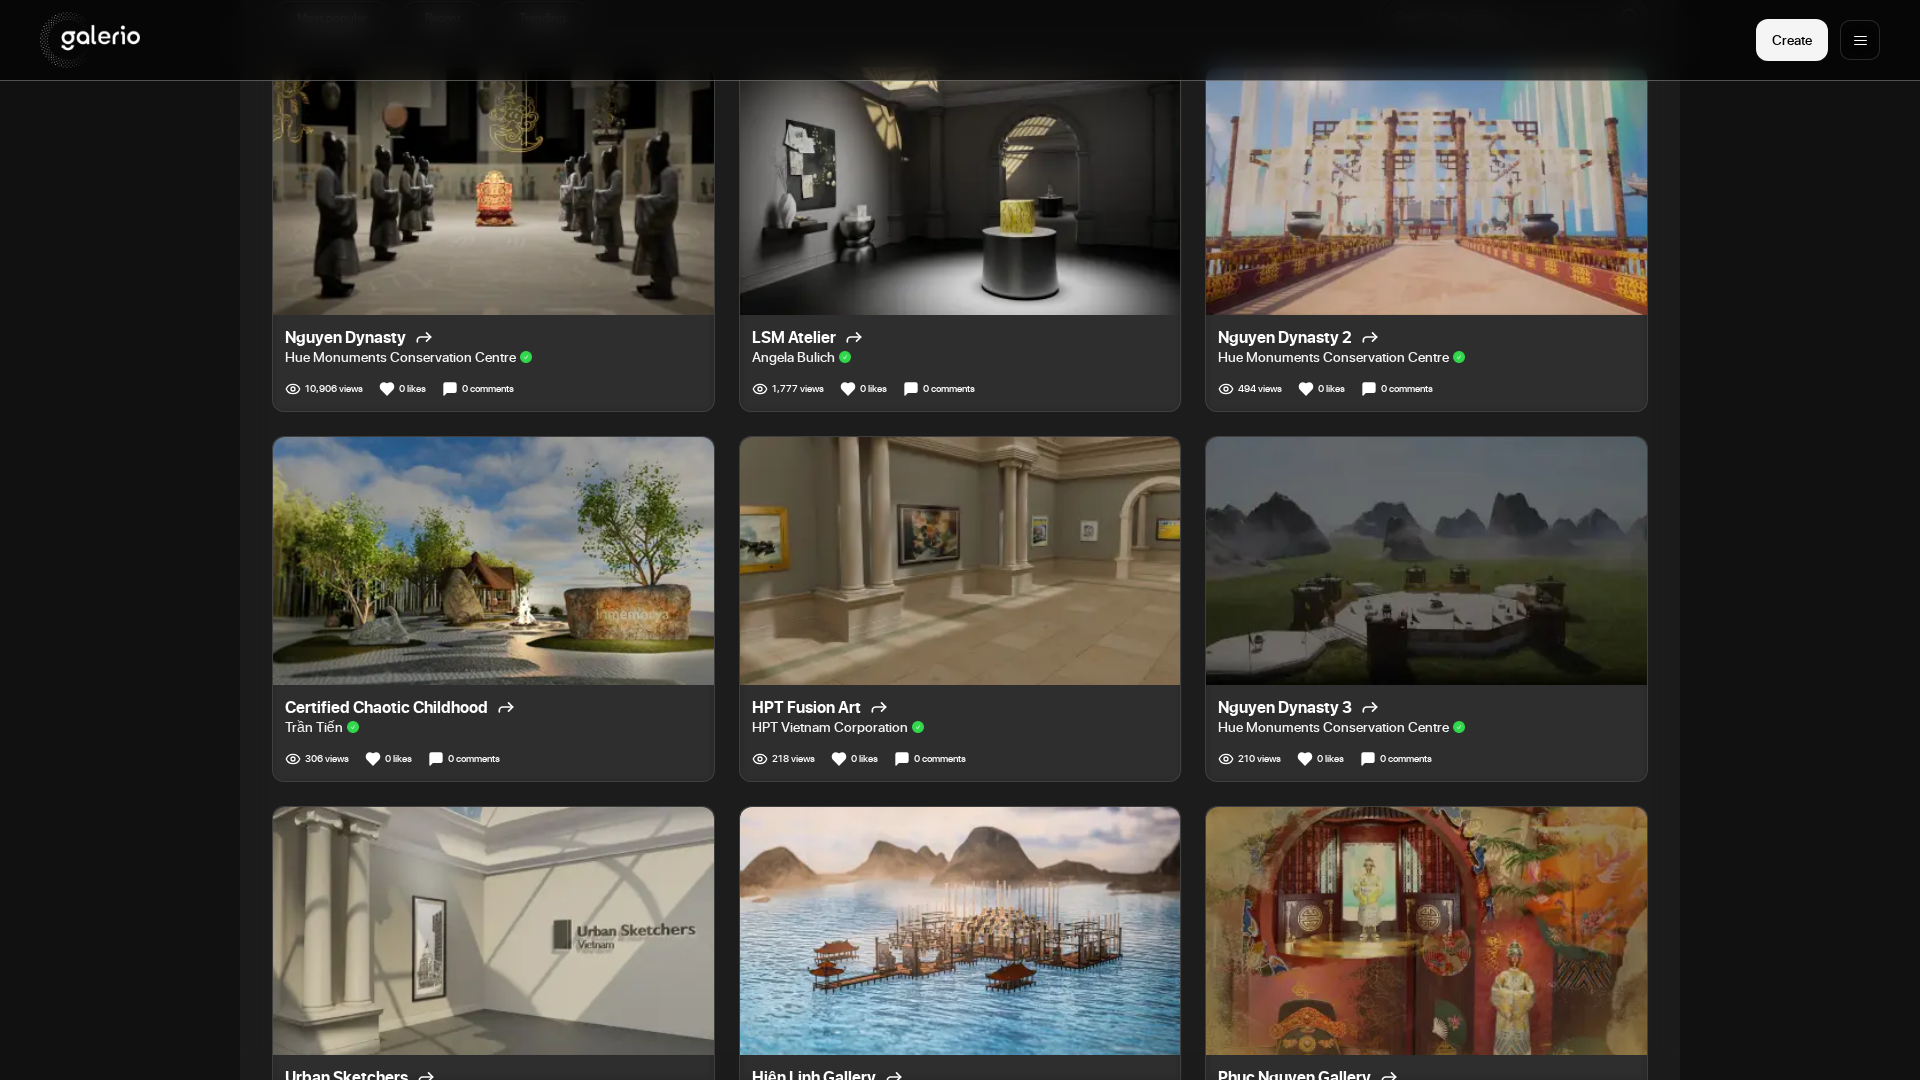Click the comments bubble on LSM Atelier card
Image resolution: width=1920 pixels, height=1080 pixels.
pyautogui.click(x=909, y=389)
